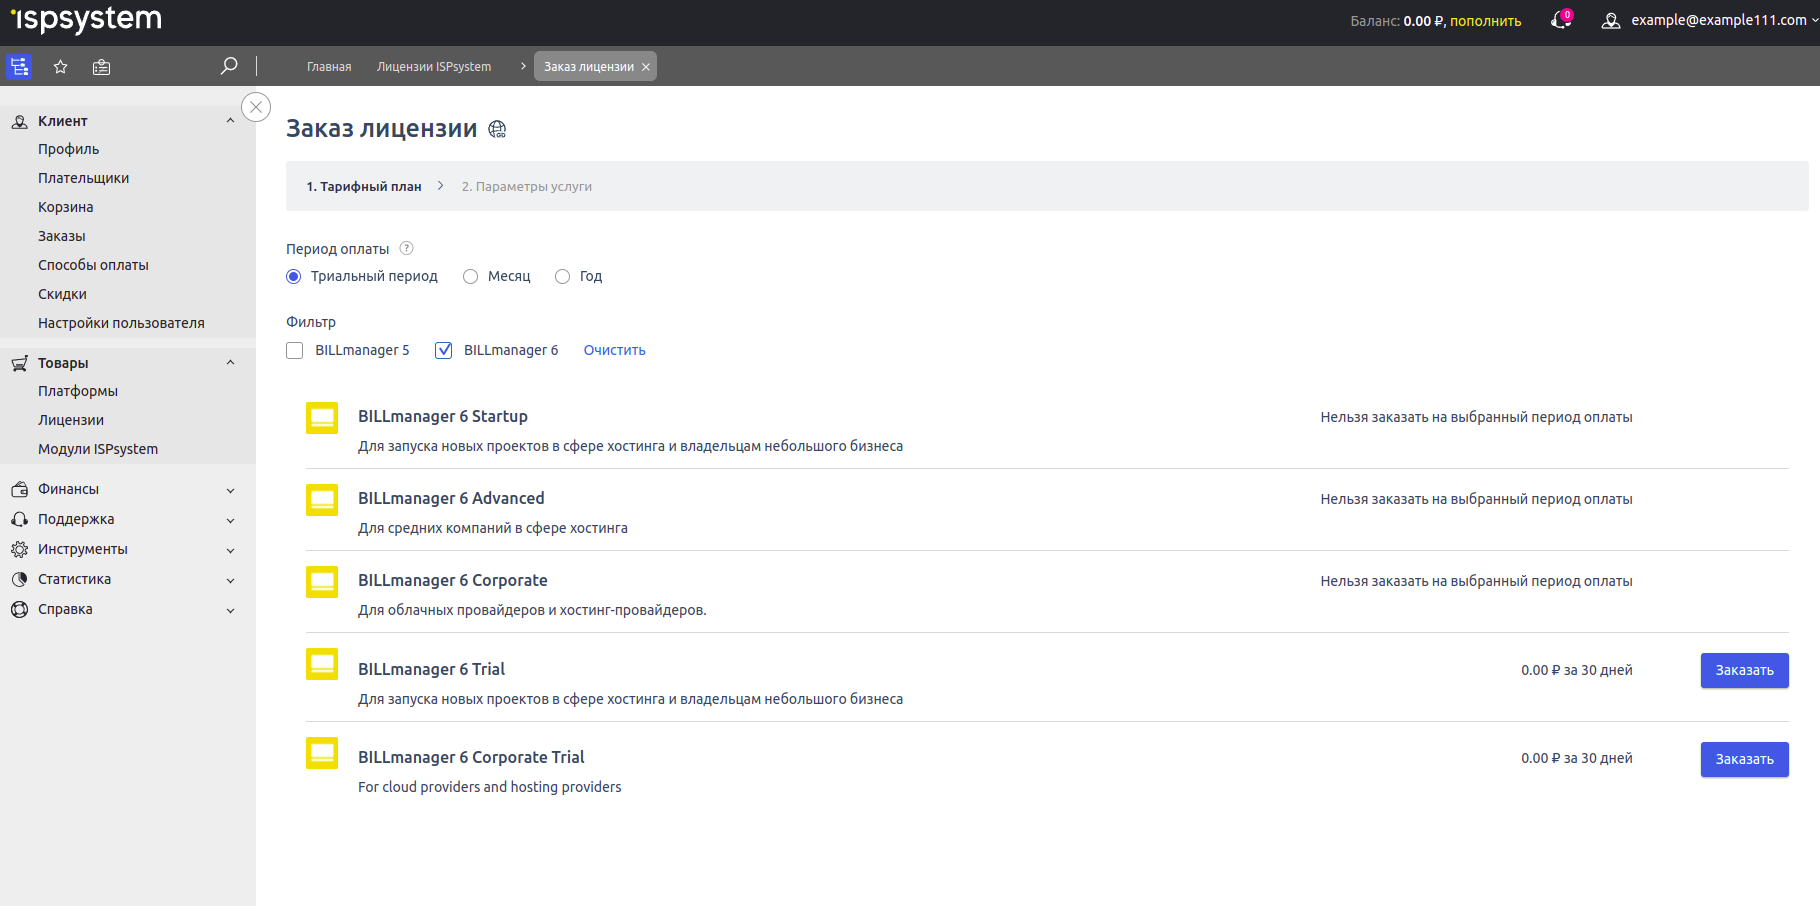Select the BILLmanager 6 Startup yellow icon

[322, 418]
